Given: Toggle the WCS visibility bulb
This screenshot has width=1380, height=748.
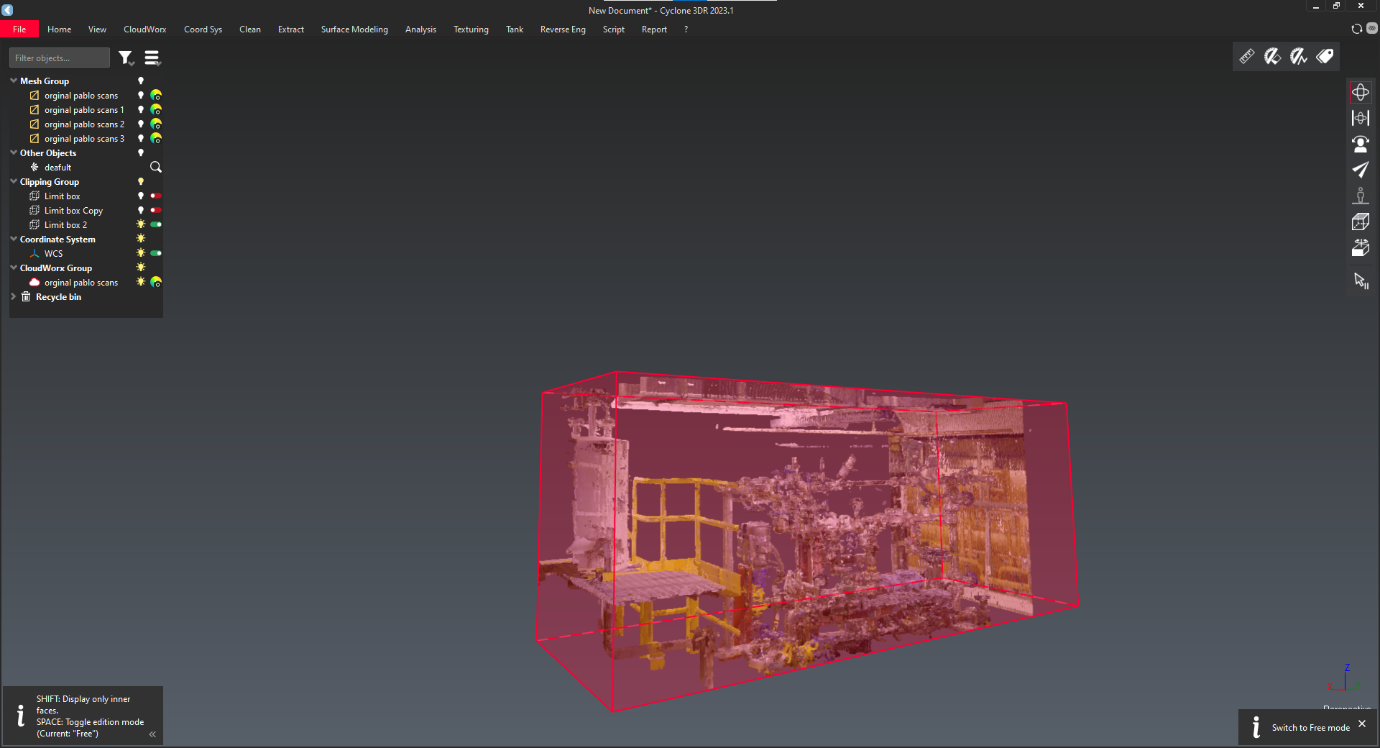Looking at the screenshot, I should [x=141, y=254].
